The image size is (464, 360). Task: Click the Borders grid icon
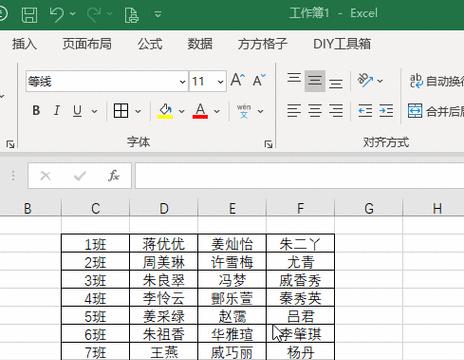[121, 111]
